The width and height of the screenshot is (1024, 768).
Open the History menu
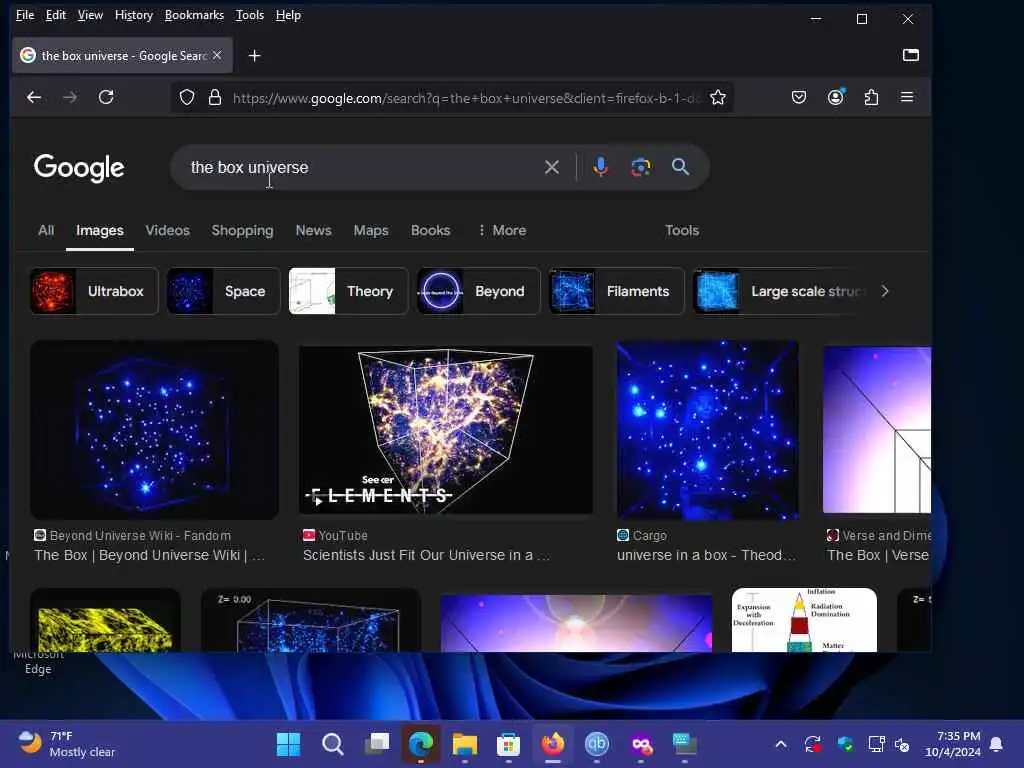[x=134, y=15]
